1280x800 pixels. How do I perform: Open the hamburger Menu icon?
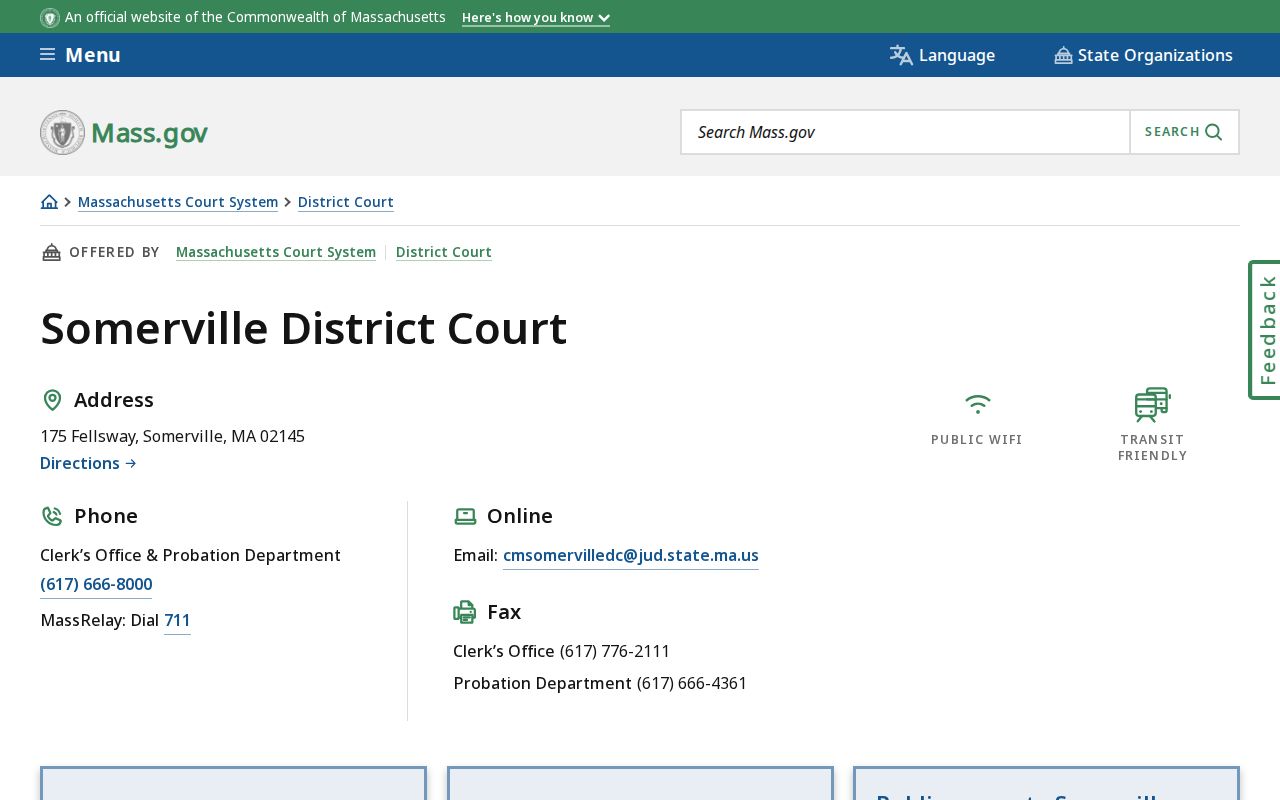point(47,54)
